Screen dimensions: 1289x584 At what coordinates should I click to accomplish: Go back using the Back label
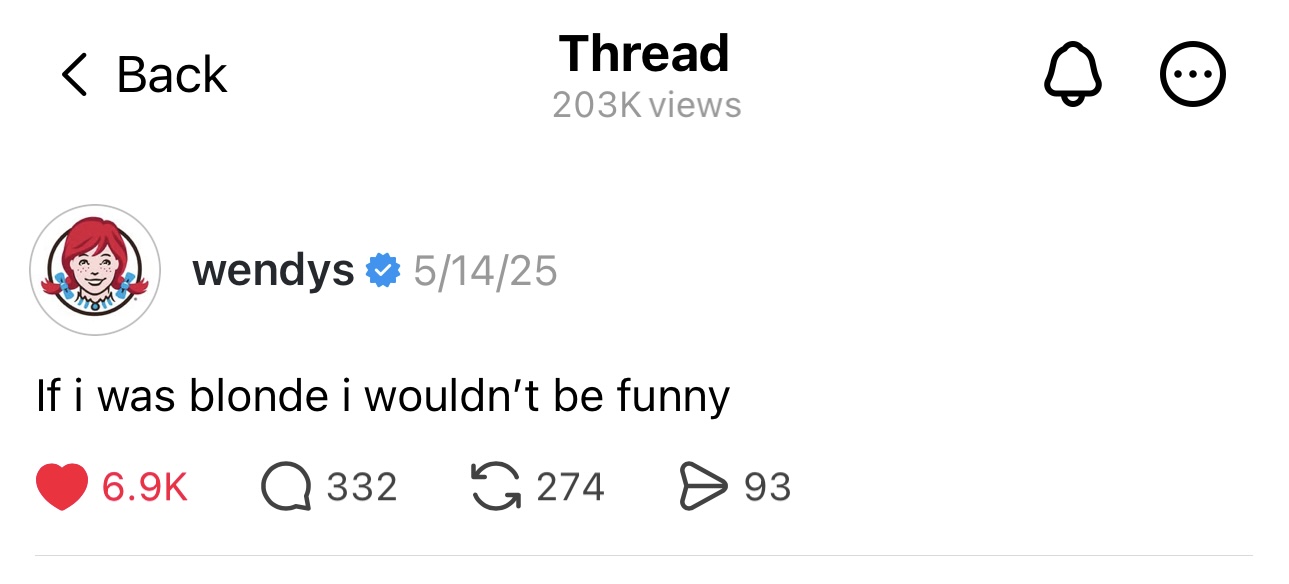172,75
